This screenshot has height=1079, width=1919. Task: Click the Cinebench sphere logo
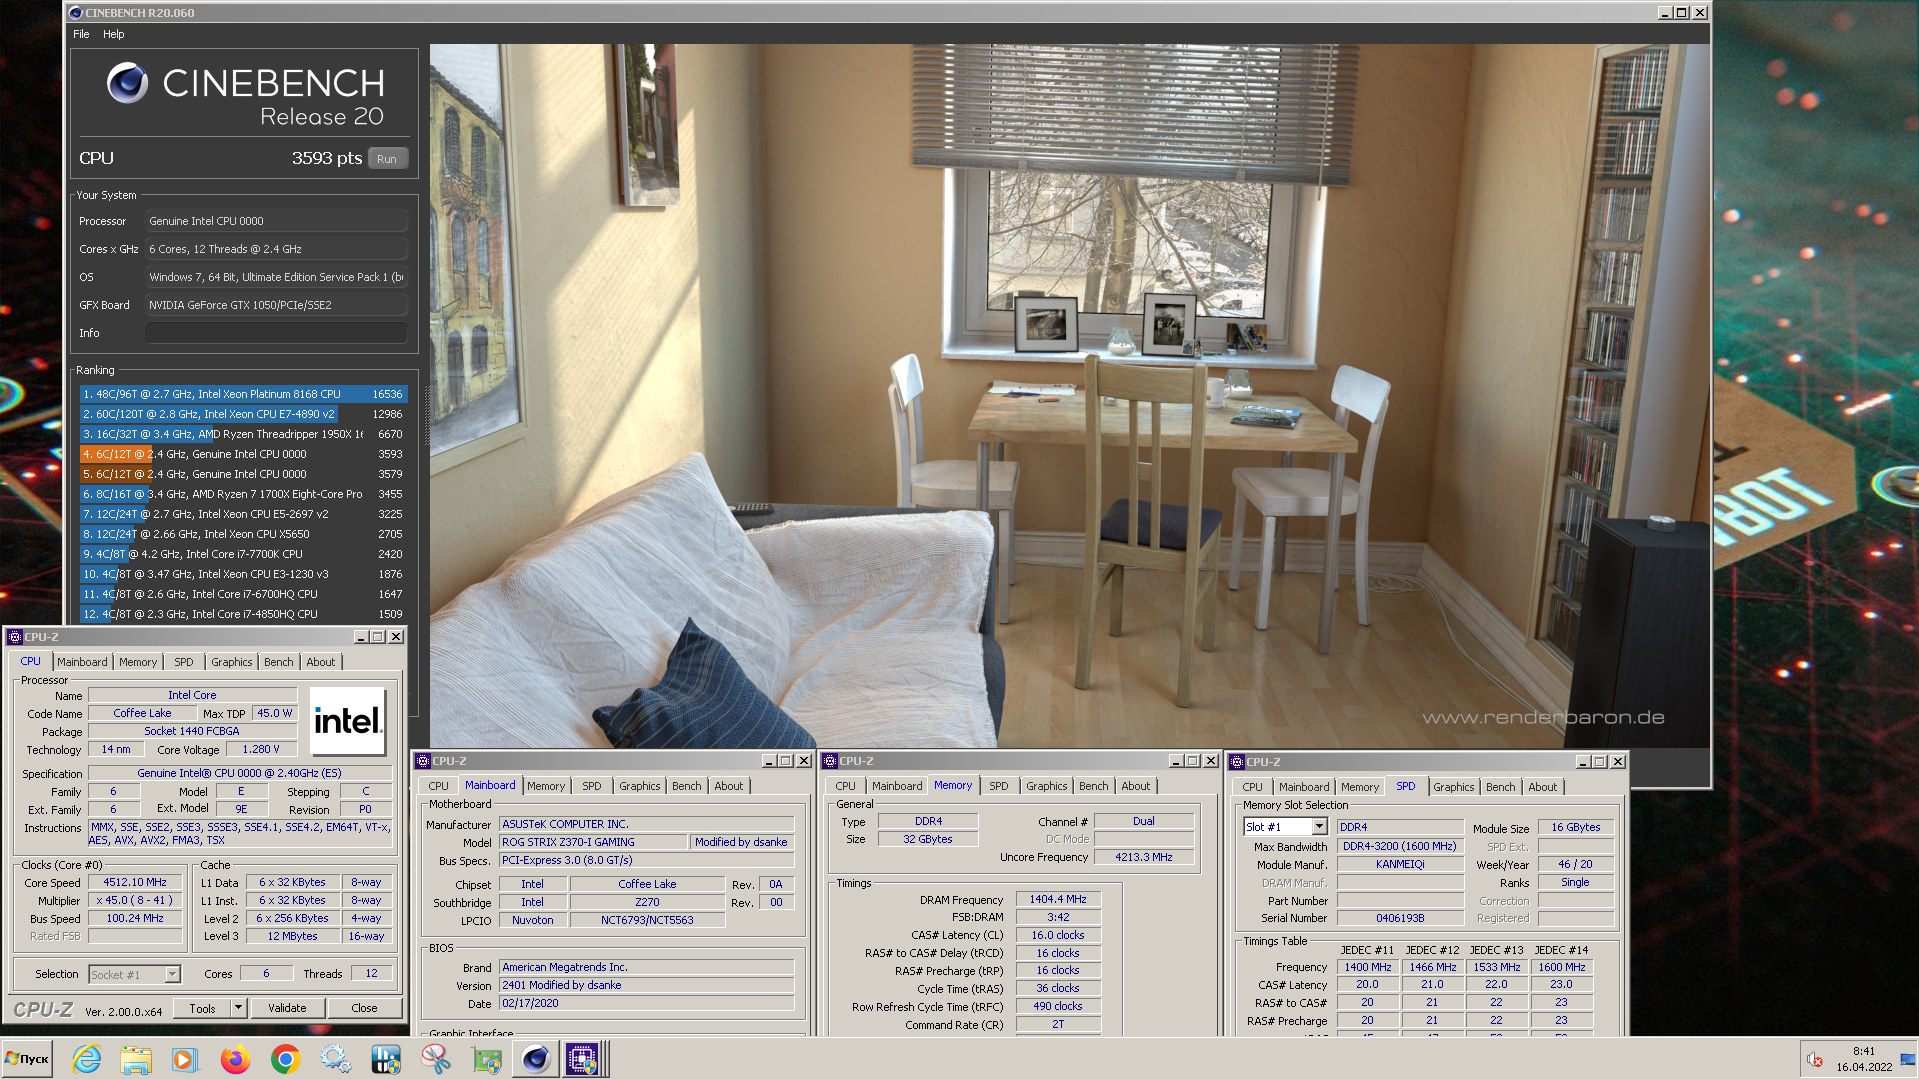(128, 83)
